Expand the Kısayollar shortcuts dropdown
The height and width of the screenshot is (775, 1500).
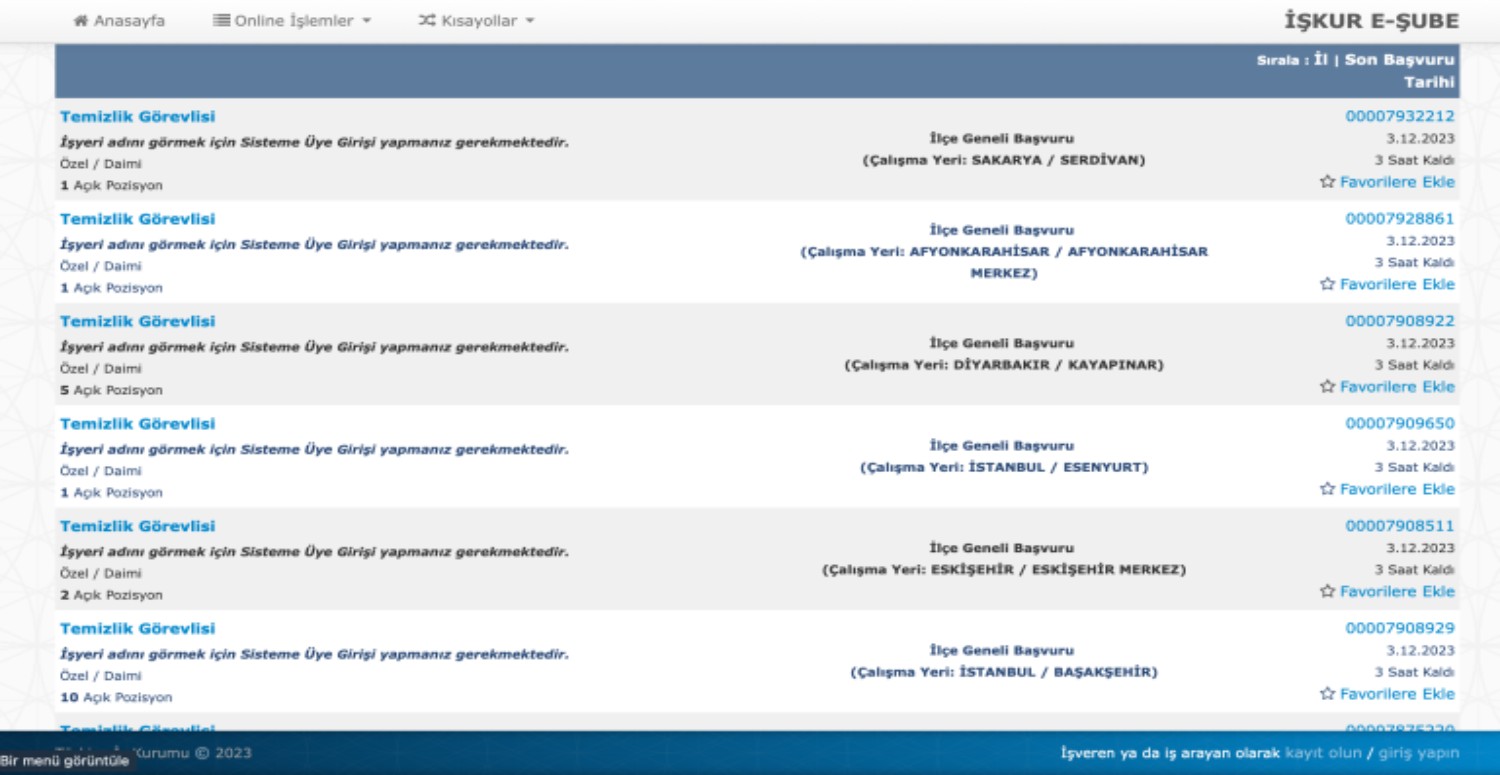pyautogui.click(x=476, y=21)
